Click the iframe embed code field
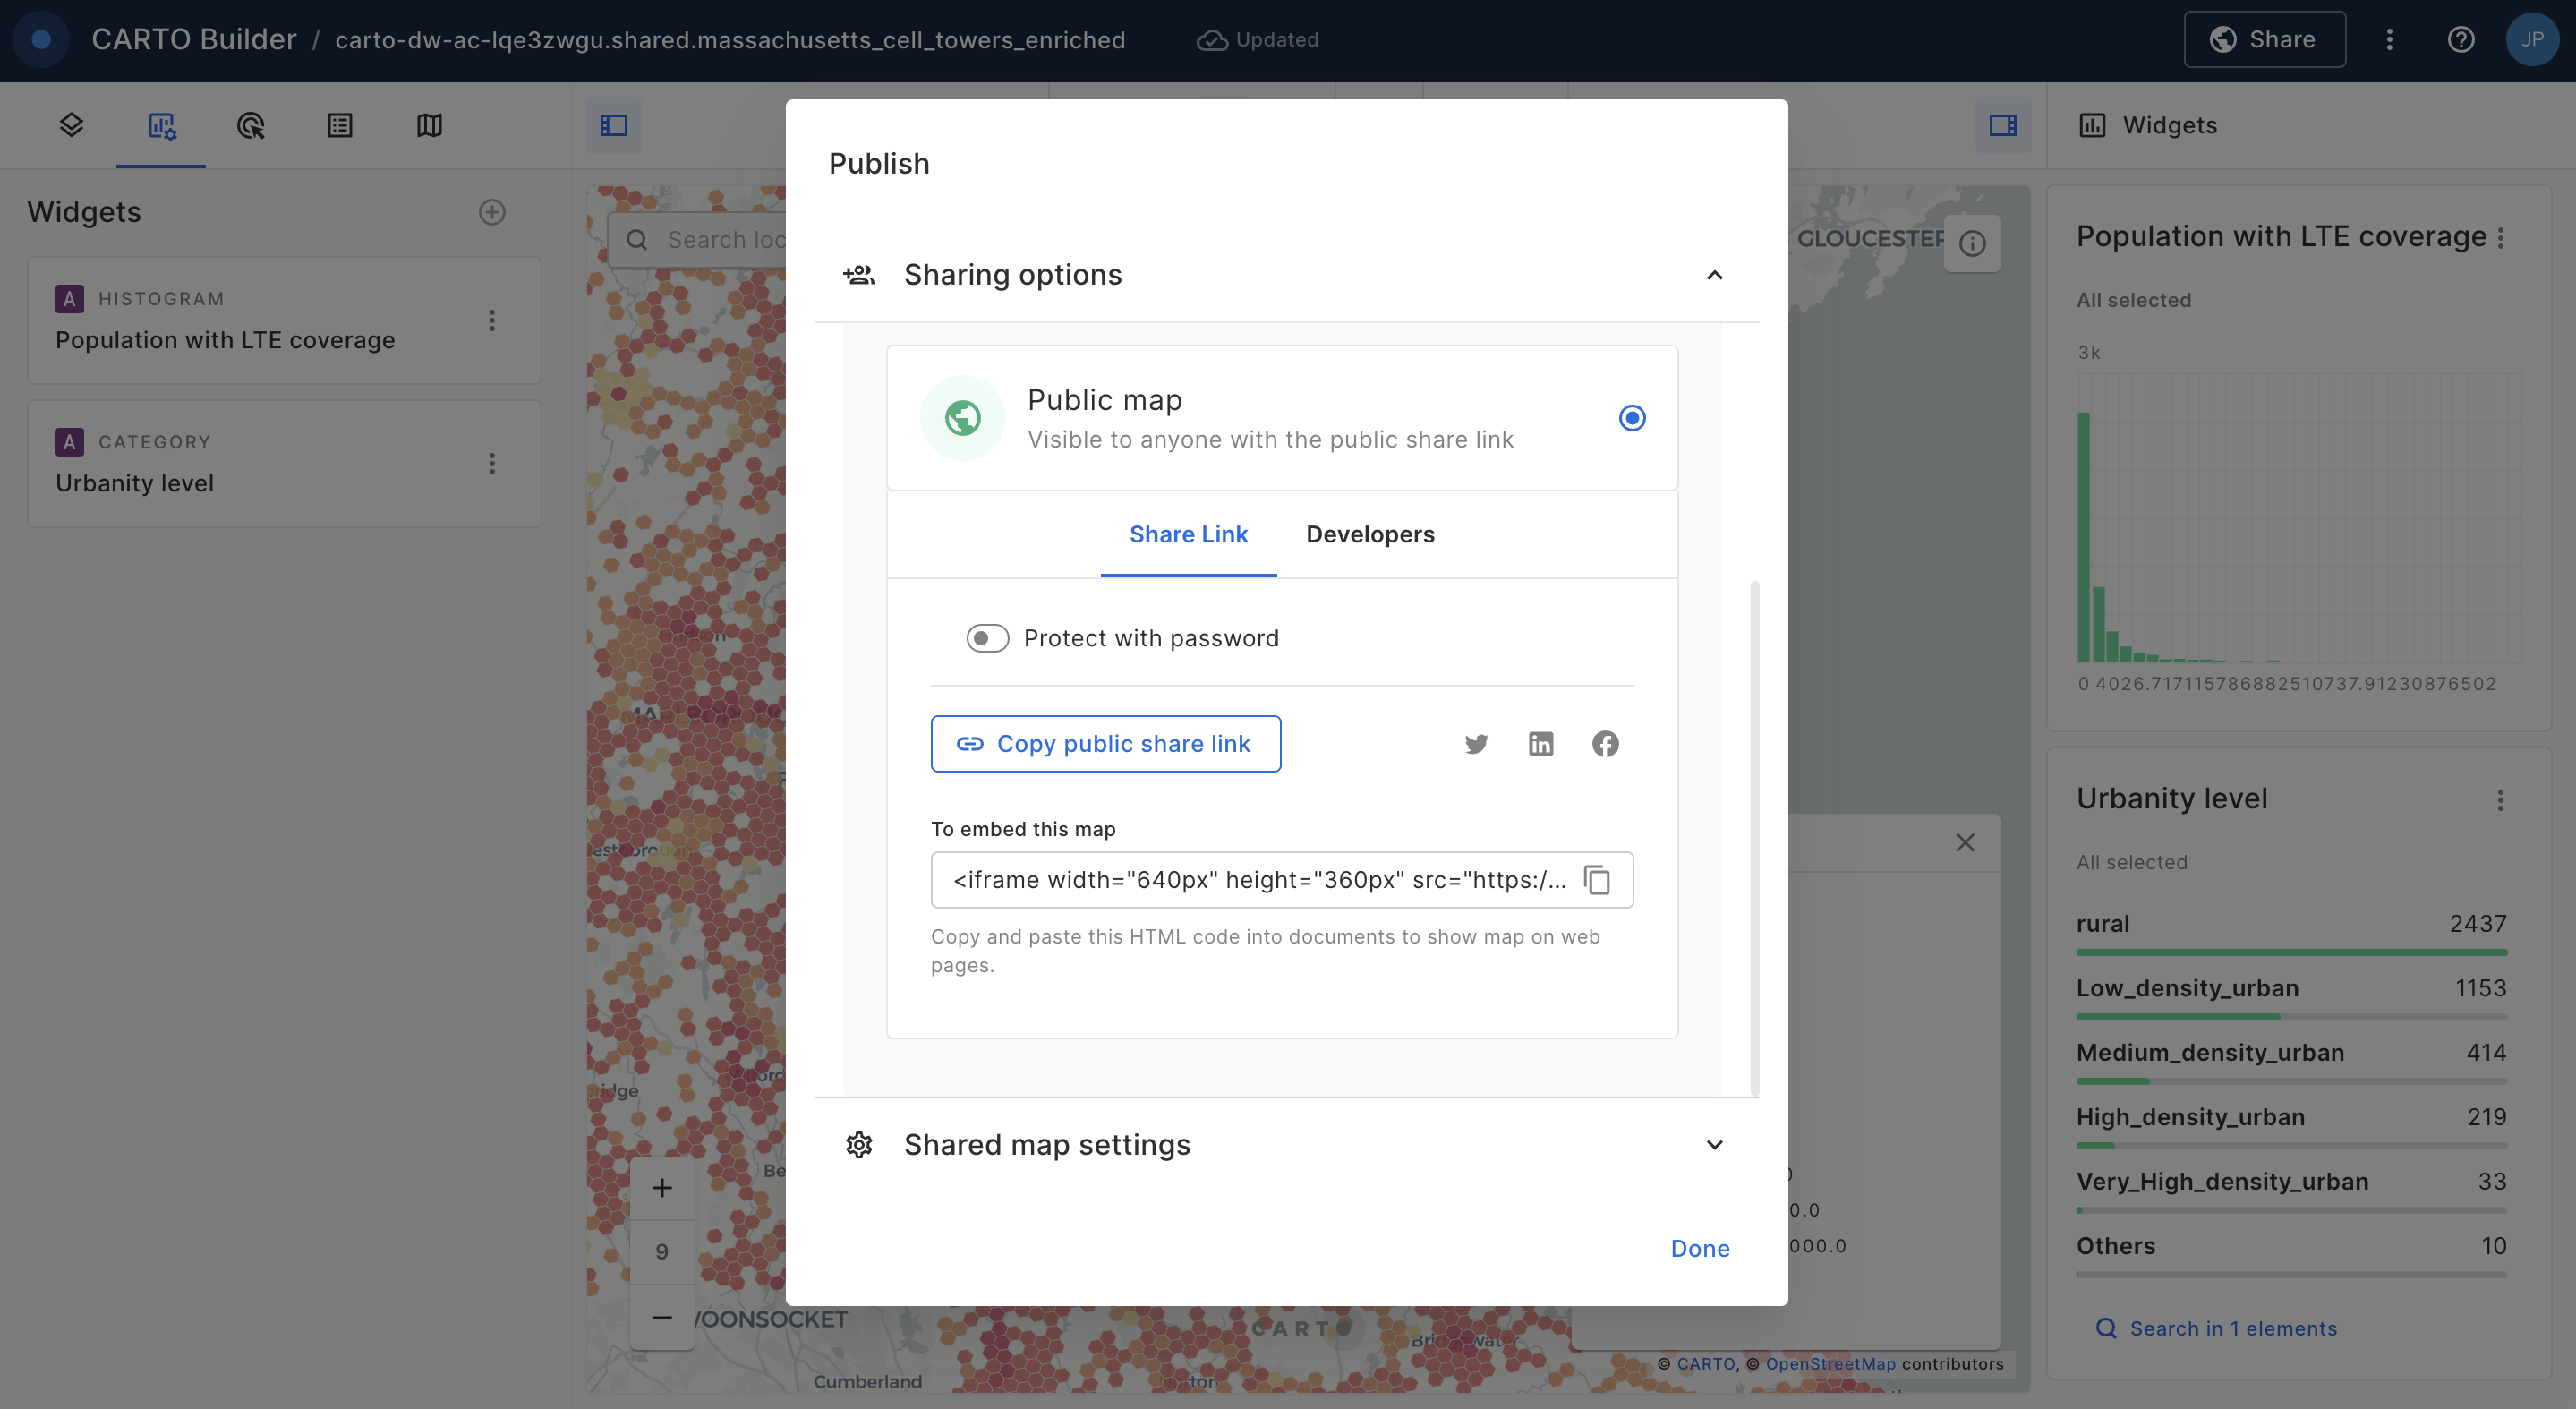Viewport: 2576px width, 1409px height. click(1281, 880)
